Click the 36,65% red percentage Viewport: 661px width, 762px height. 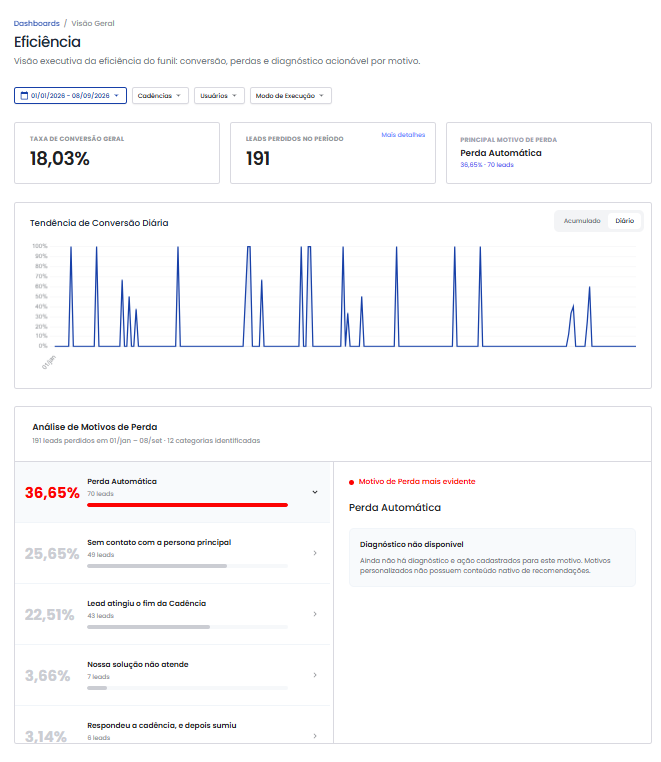(x=52, y=492)
